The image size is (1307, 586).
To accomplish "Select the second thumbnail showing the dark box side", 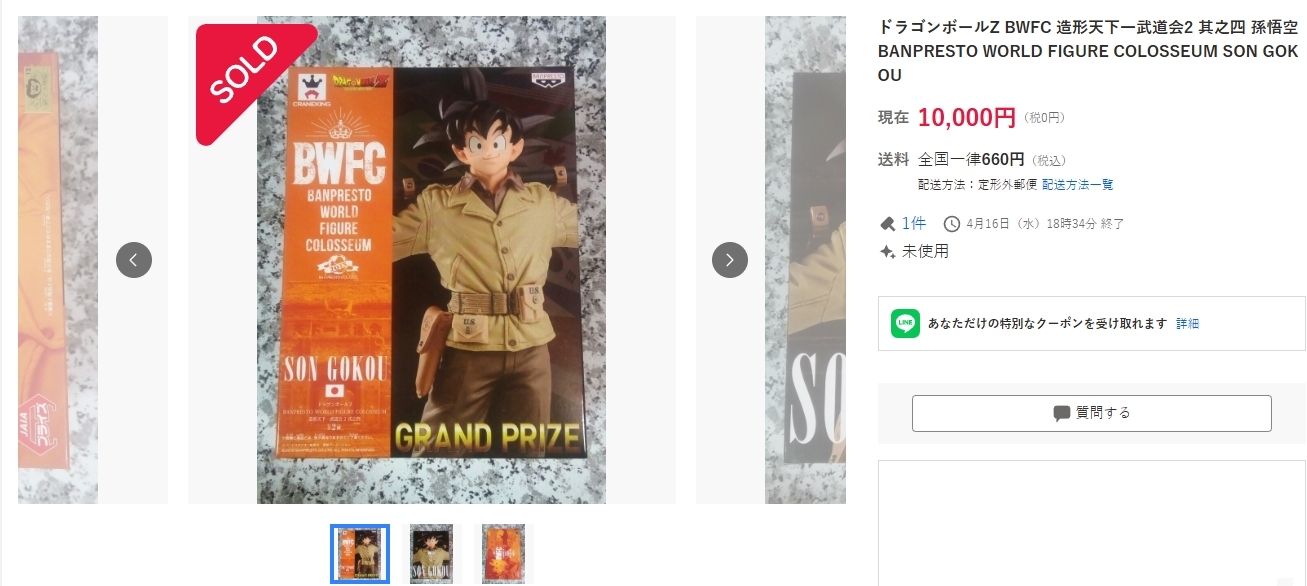I will pos(432,554).
